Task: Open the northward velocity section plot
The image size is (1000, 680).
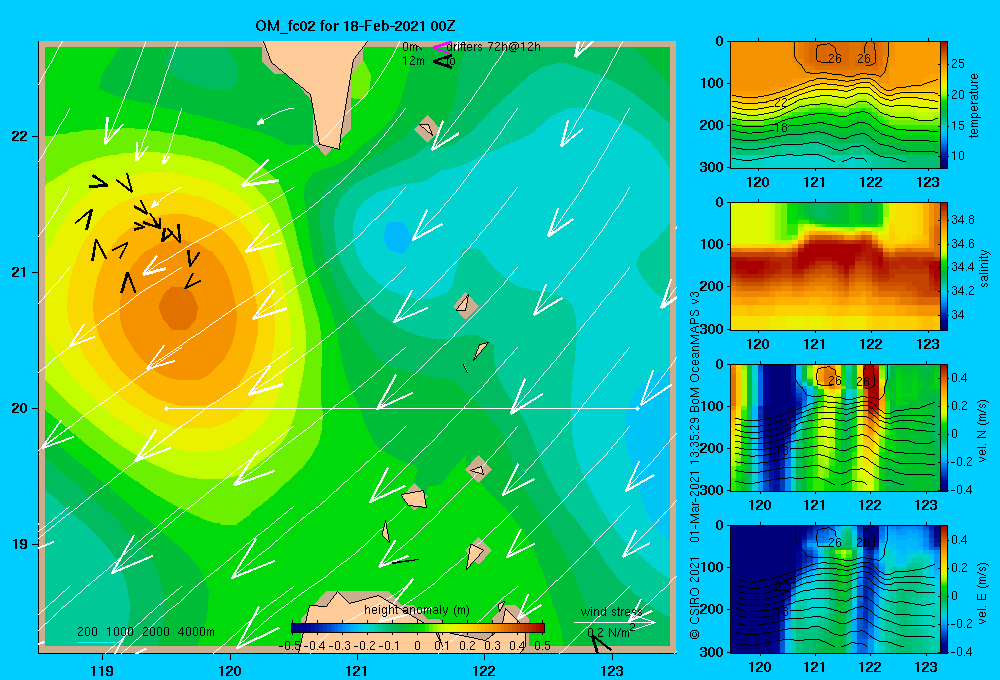Action: (x=835, y=428)
